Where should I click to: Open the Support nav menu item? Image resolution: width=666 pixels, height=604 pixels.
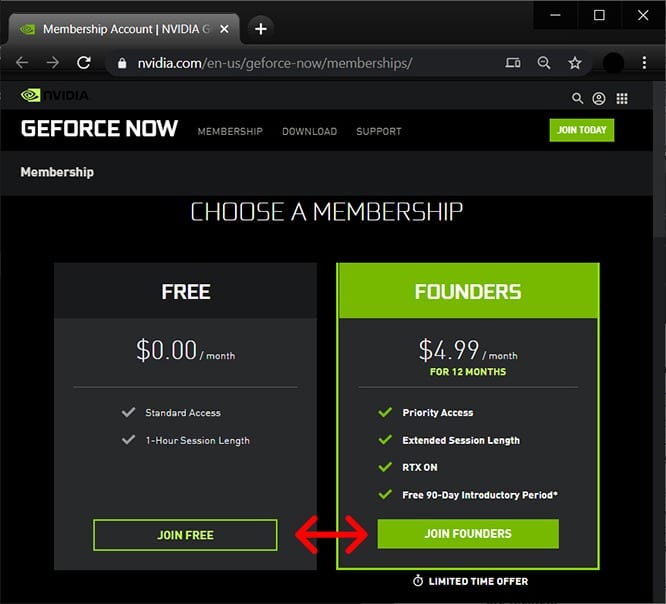(379, 131)
